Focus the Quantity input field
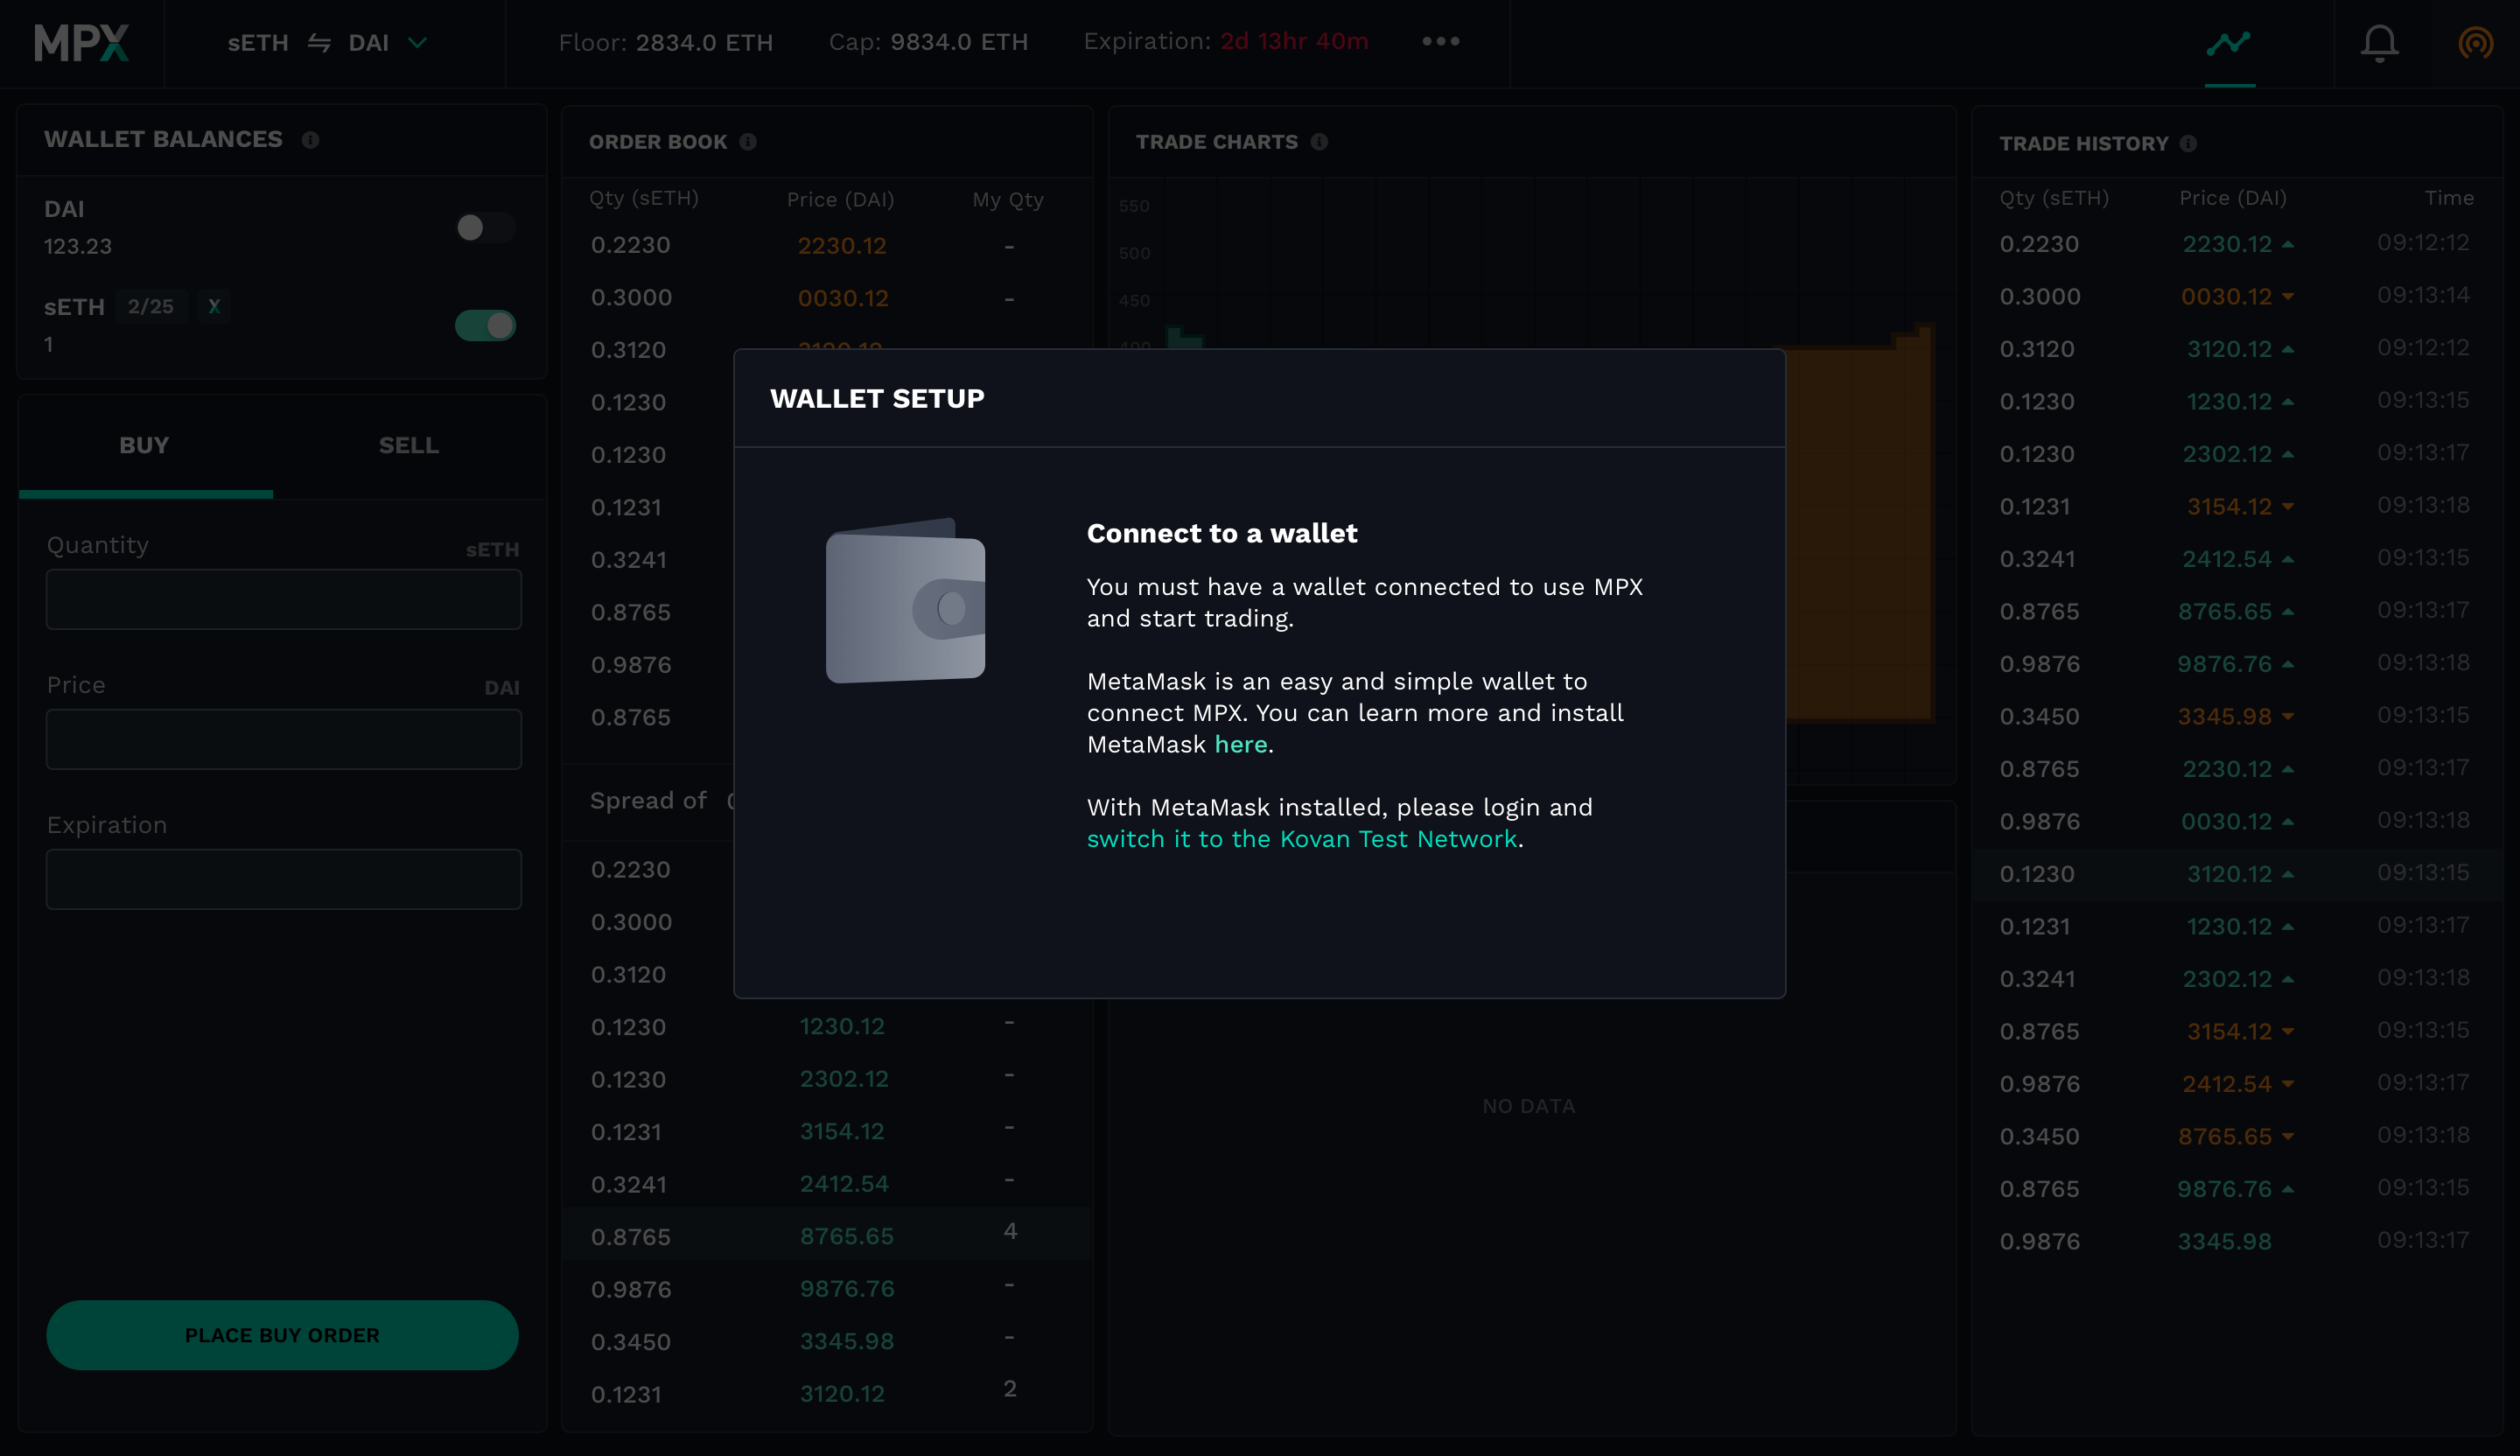This screenshot has height=1456, width=2520. (x=284, y=599)
